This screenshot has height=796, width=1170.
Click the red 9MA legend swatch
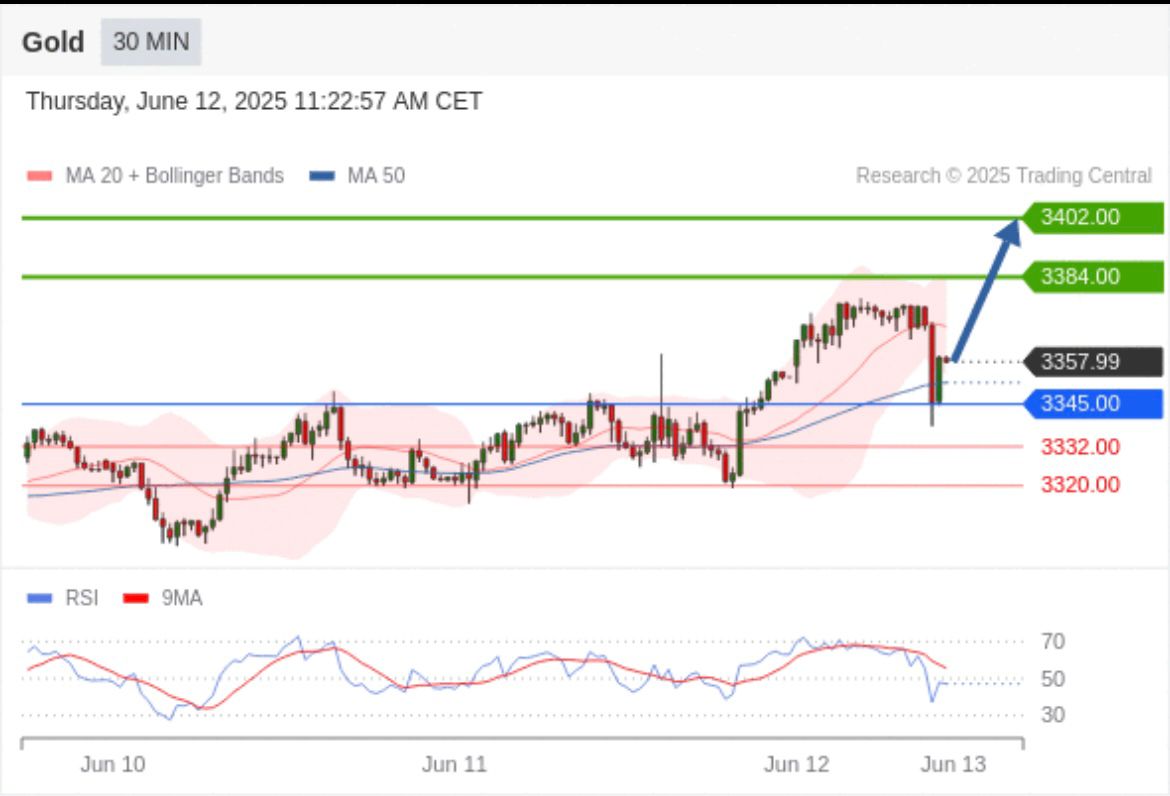pyautogui.click(x=135, y=598)
